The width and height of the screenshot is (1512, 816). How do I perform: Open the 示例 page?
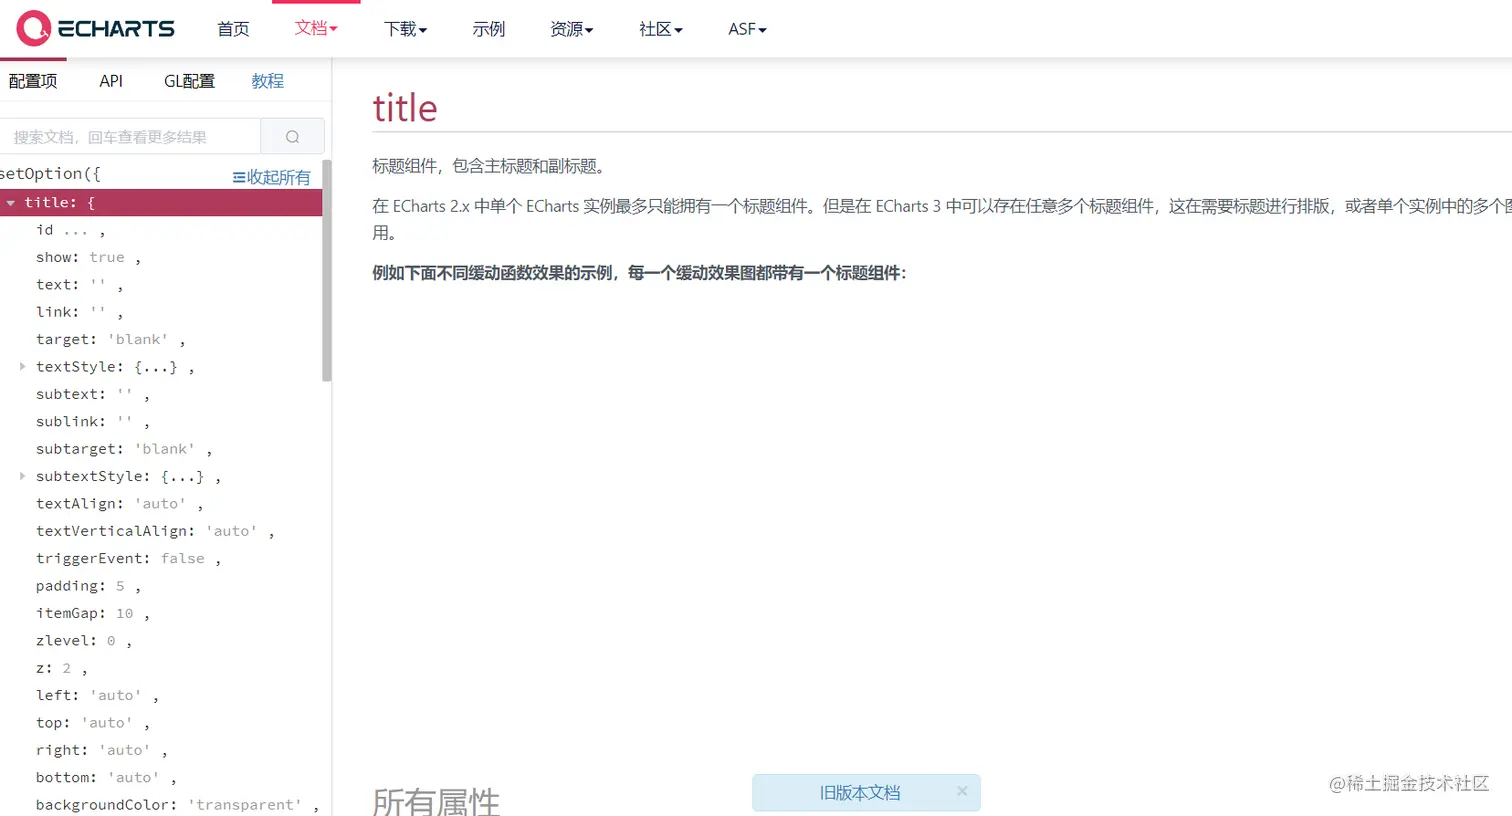pos(489,29)
